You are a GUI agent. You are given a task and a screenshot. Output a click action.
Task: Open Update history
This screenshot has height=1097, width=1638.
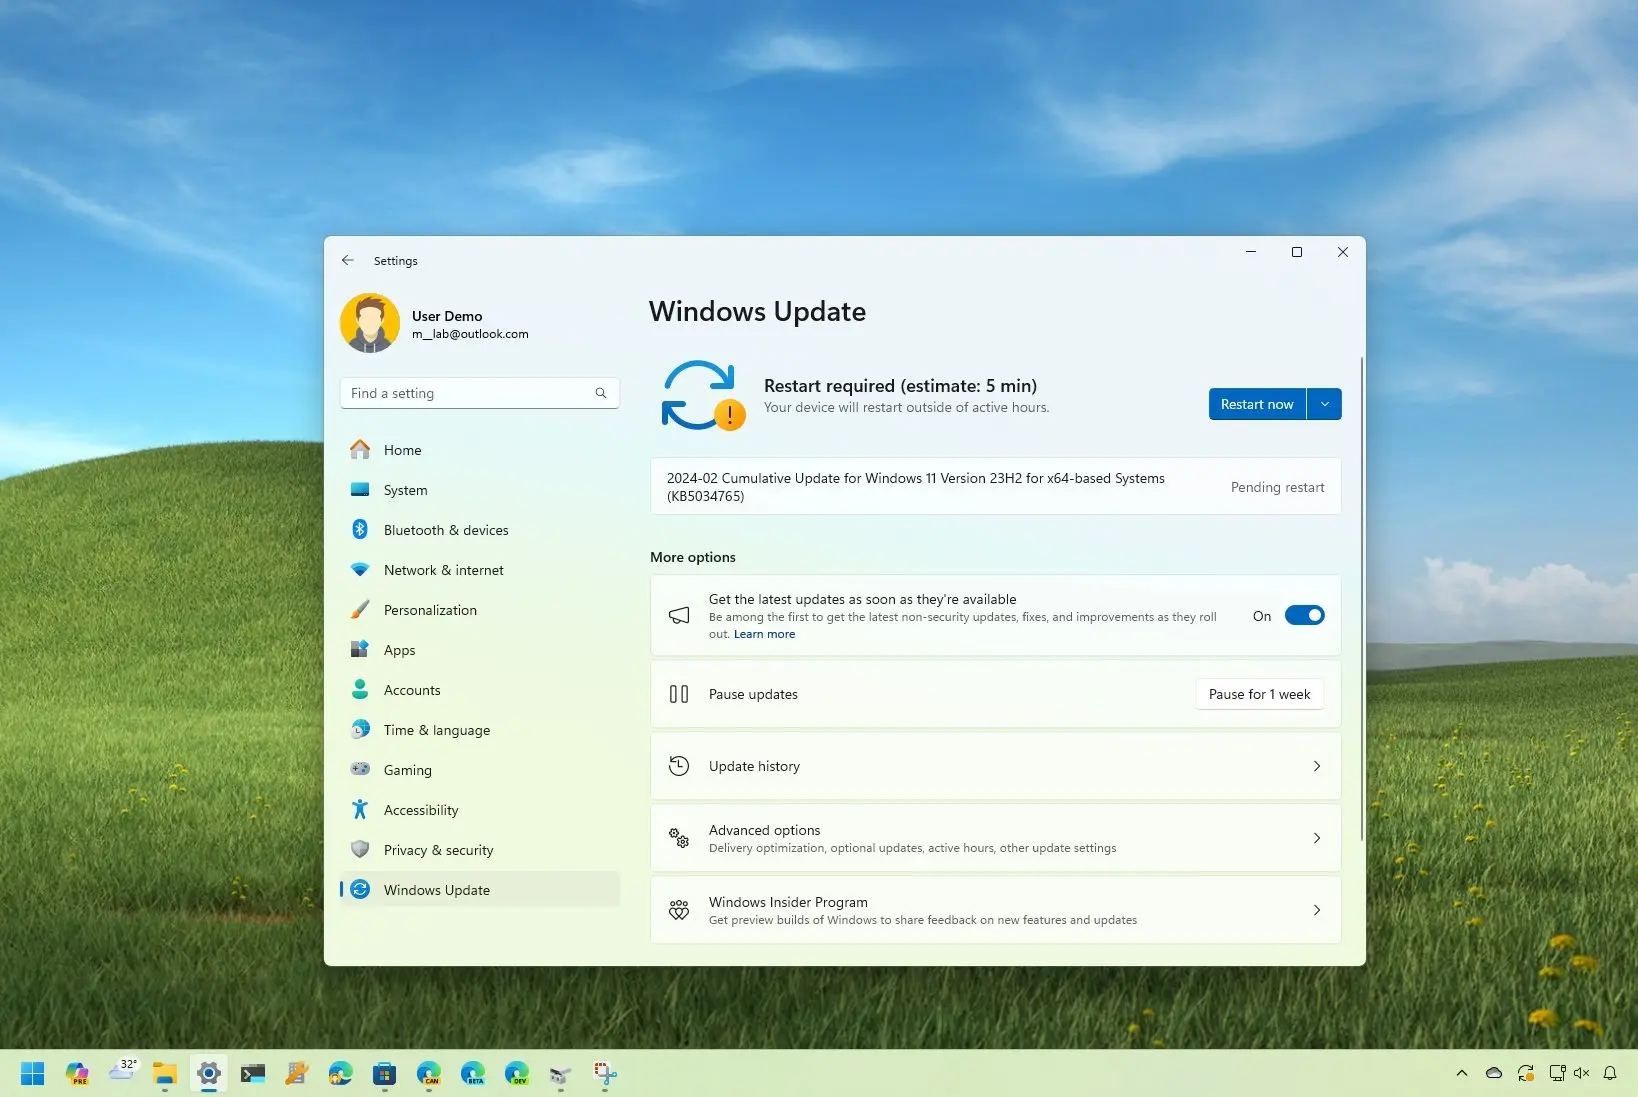tap(995, 766)
